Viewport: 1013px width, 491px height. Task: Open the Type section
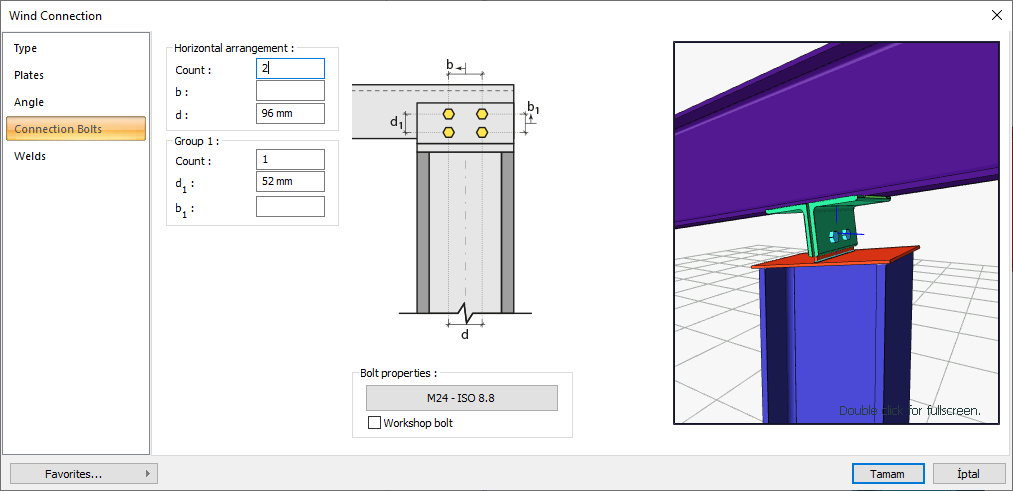(x=26, y=48)
